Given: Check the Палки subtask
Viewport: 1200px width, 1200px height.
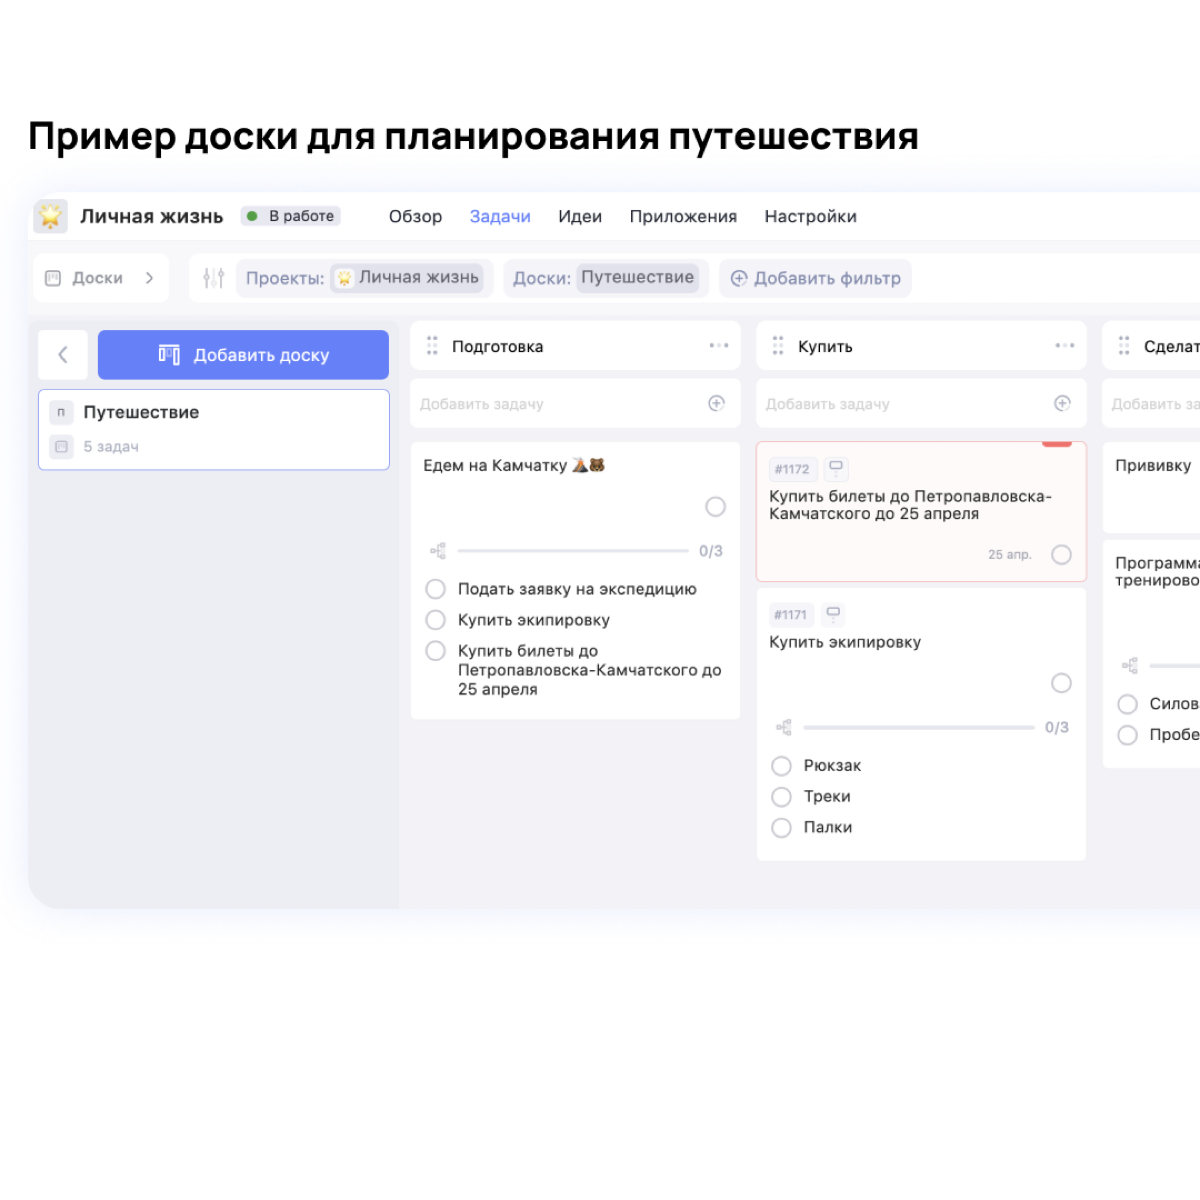Looking at the screenshot, I should tap(782, 828).
